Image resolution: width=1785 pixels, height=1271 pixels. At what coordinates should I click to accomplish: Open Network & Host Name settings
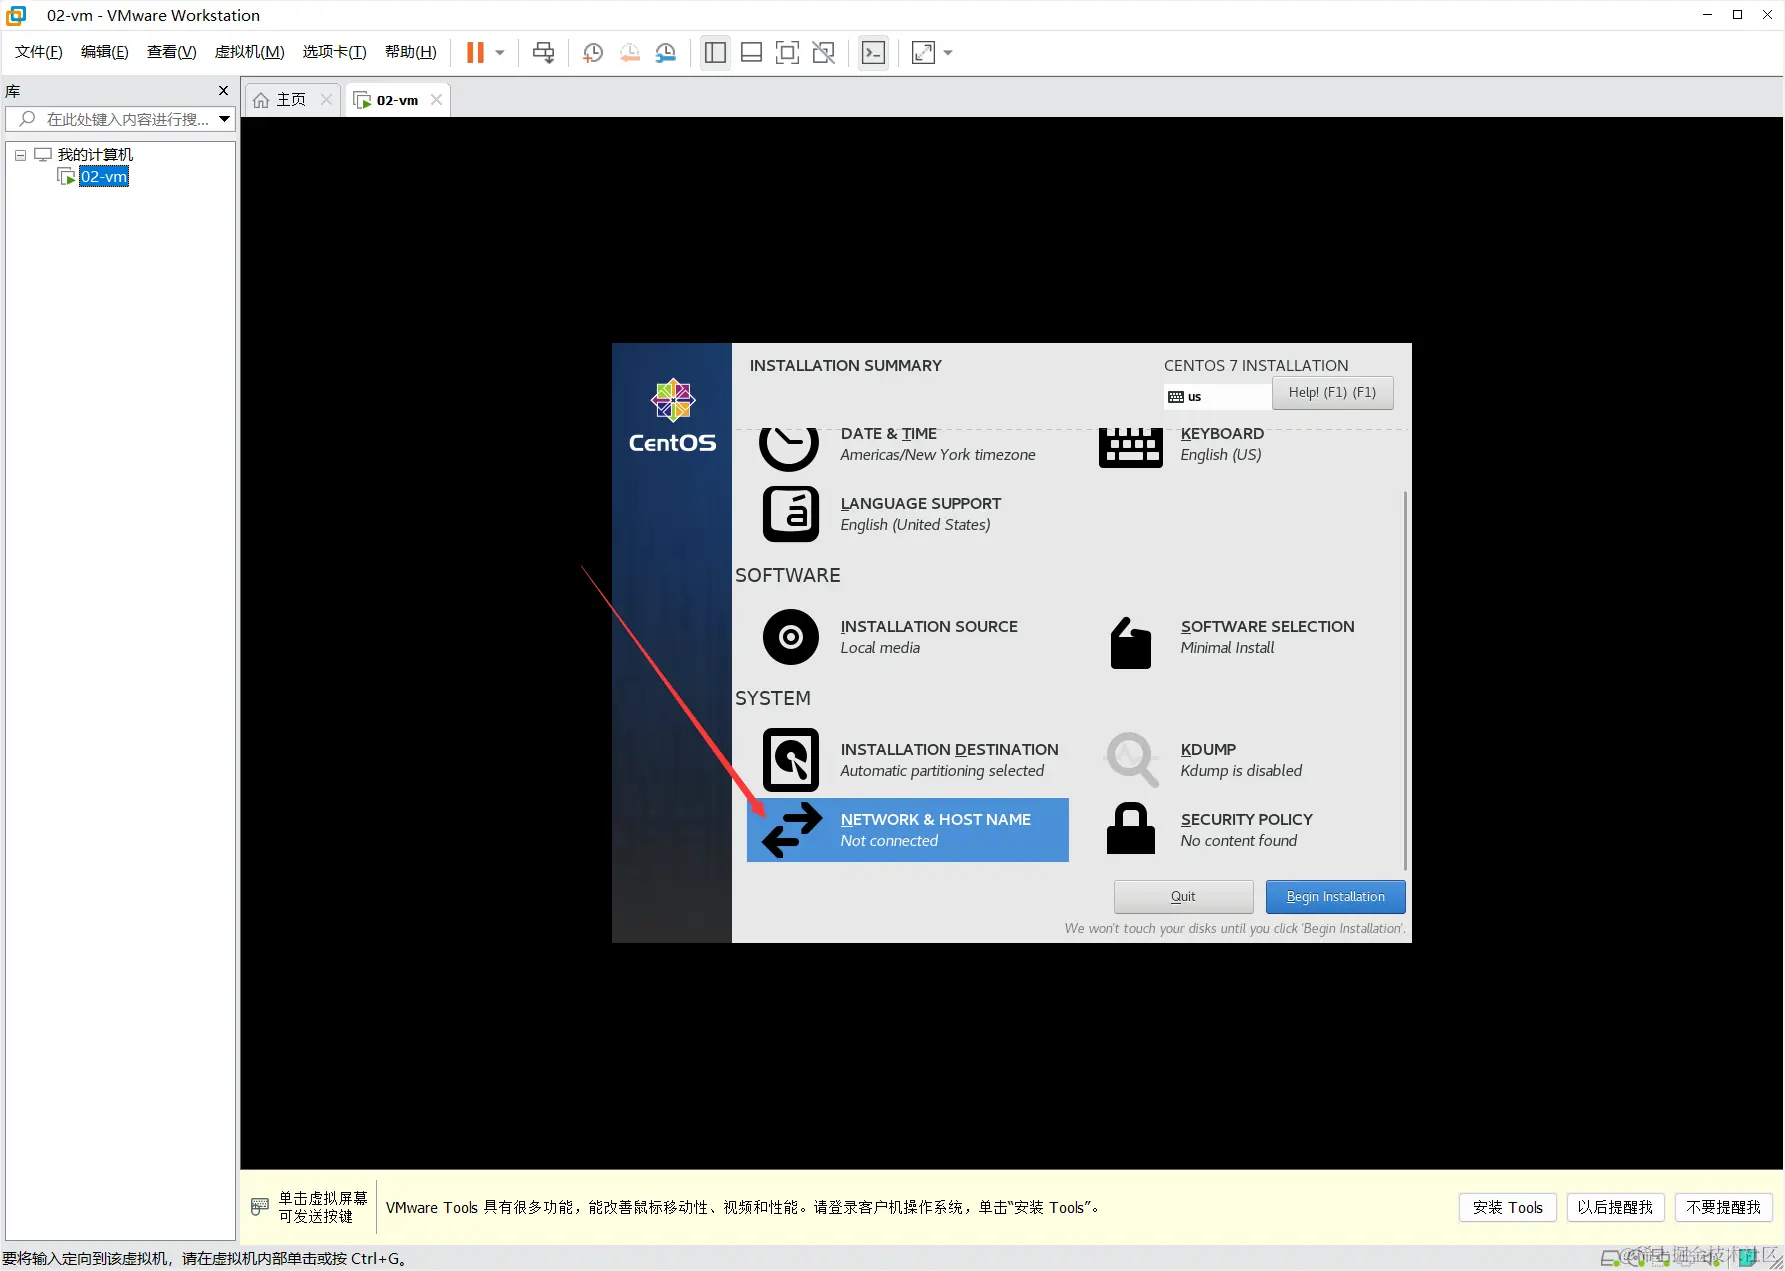point(908,830)
